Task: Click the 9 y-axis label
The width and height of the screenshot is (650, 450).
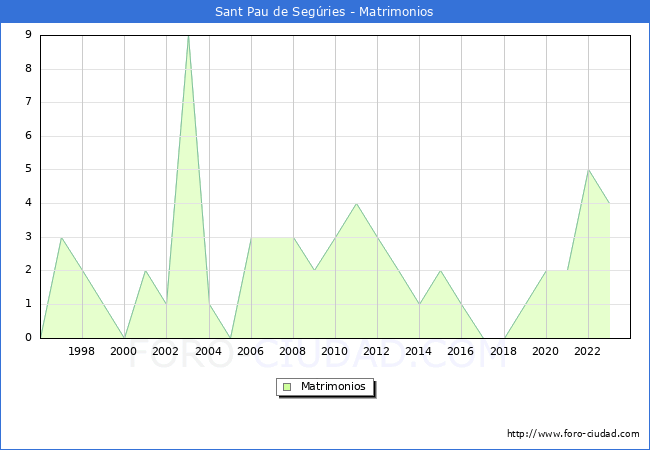Action: [29, 35]
